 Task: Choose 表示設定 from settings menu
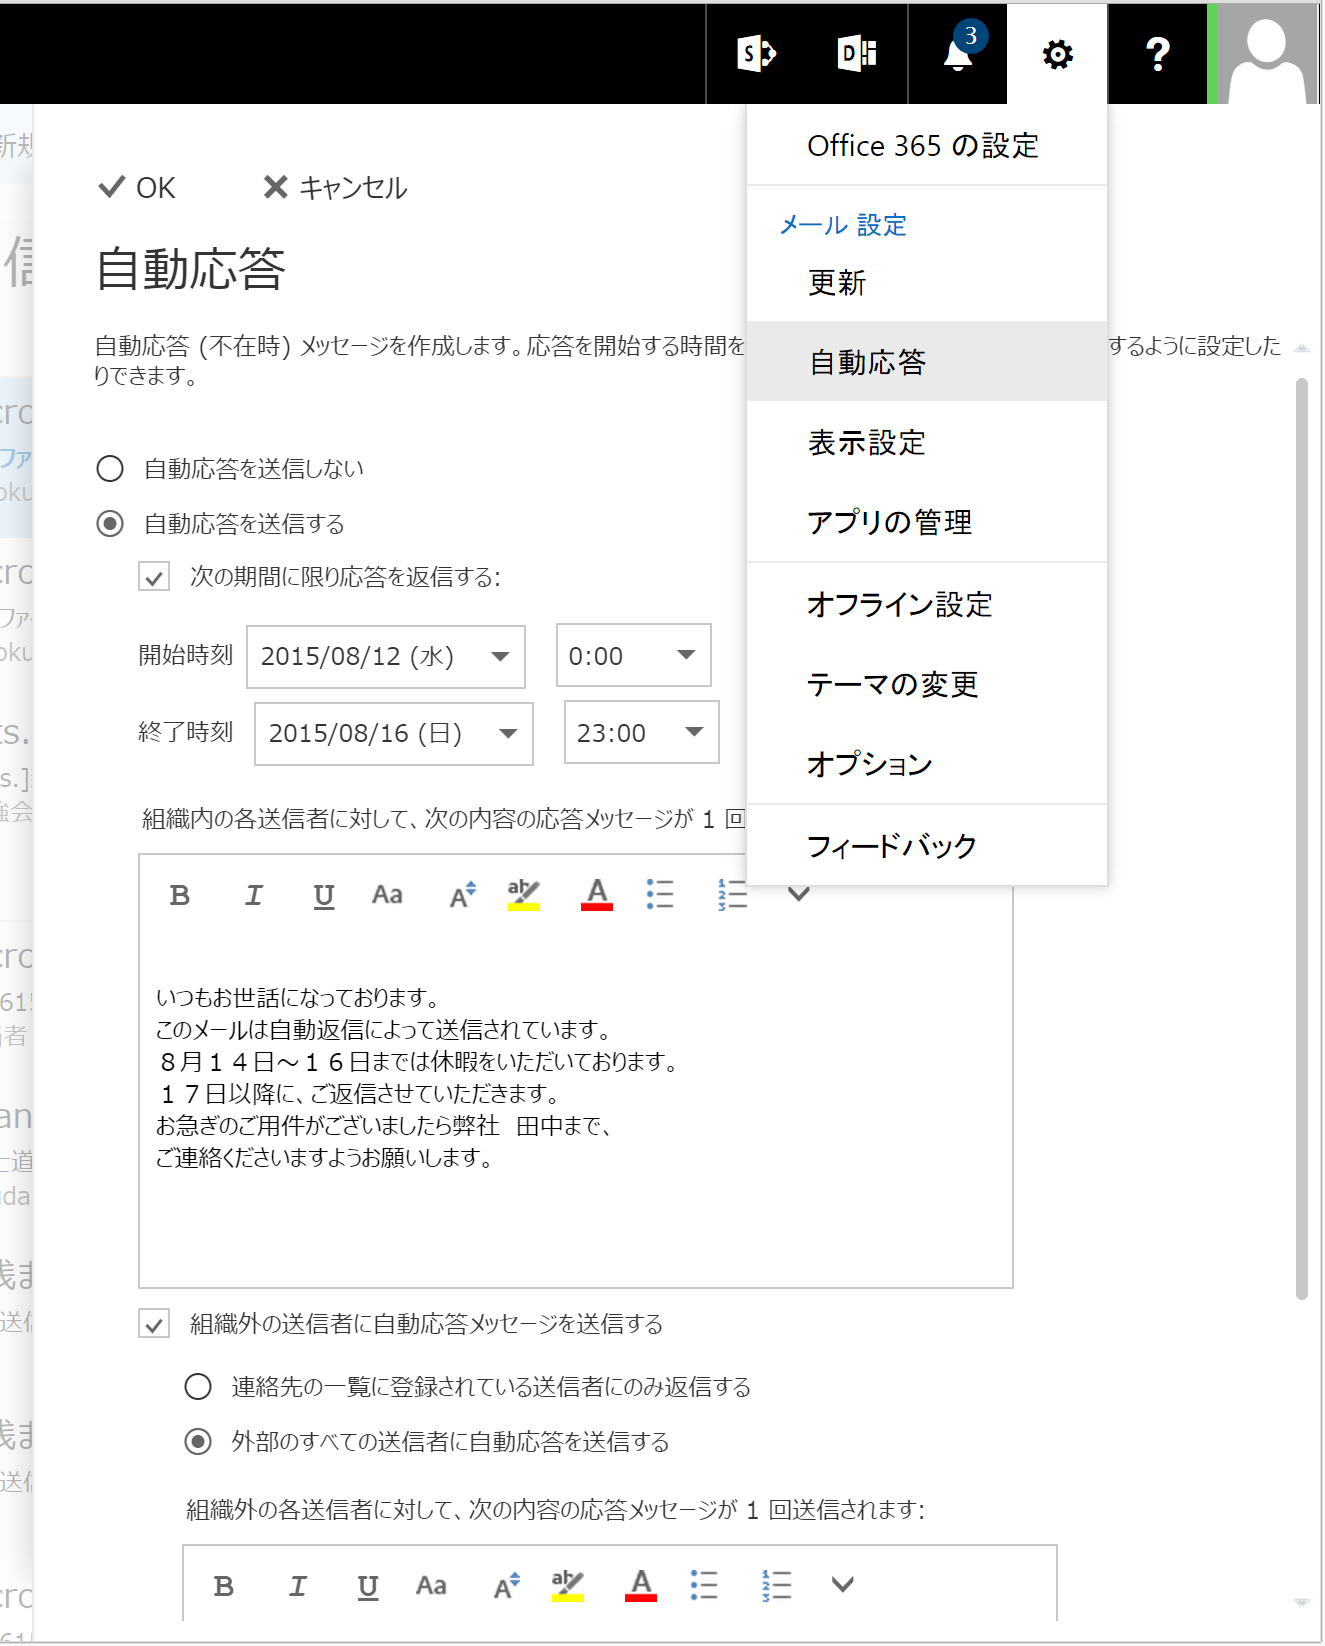tap(927, 442)
